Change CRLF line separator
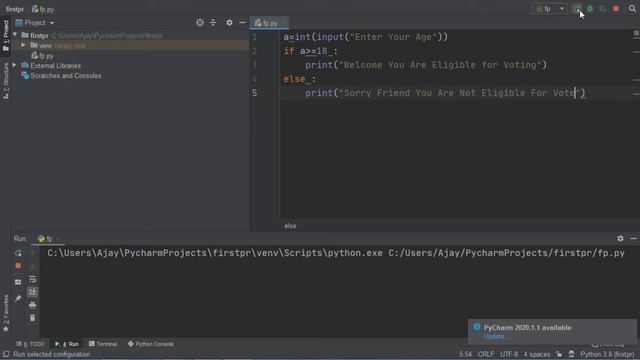The image size is (640, 360). click(486, 354)
